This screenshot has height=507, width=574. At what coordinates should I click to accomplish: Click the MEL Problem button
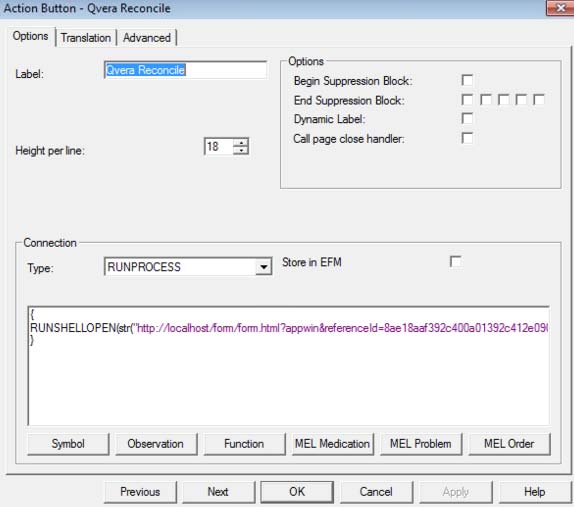[x=421, y=444]
